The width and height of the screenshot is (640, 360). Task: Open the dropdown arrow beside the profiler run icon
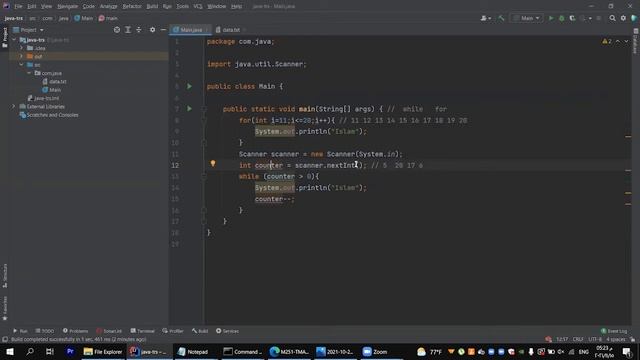click(x=590, y=18)
